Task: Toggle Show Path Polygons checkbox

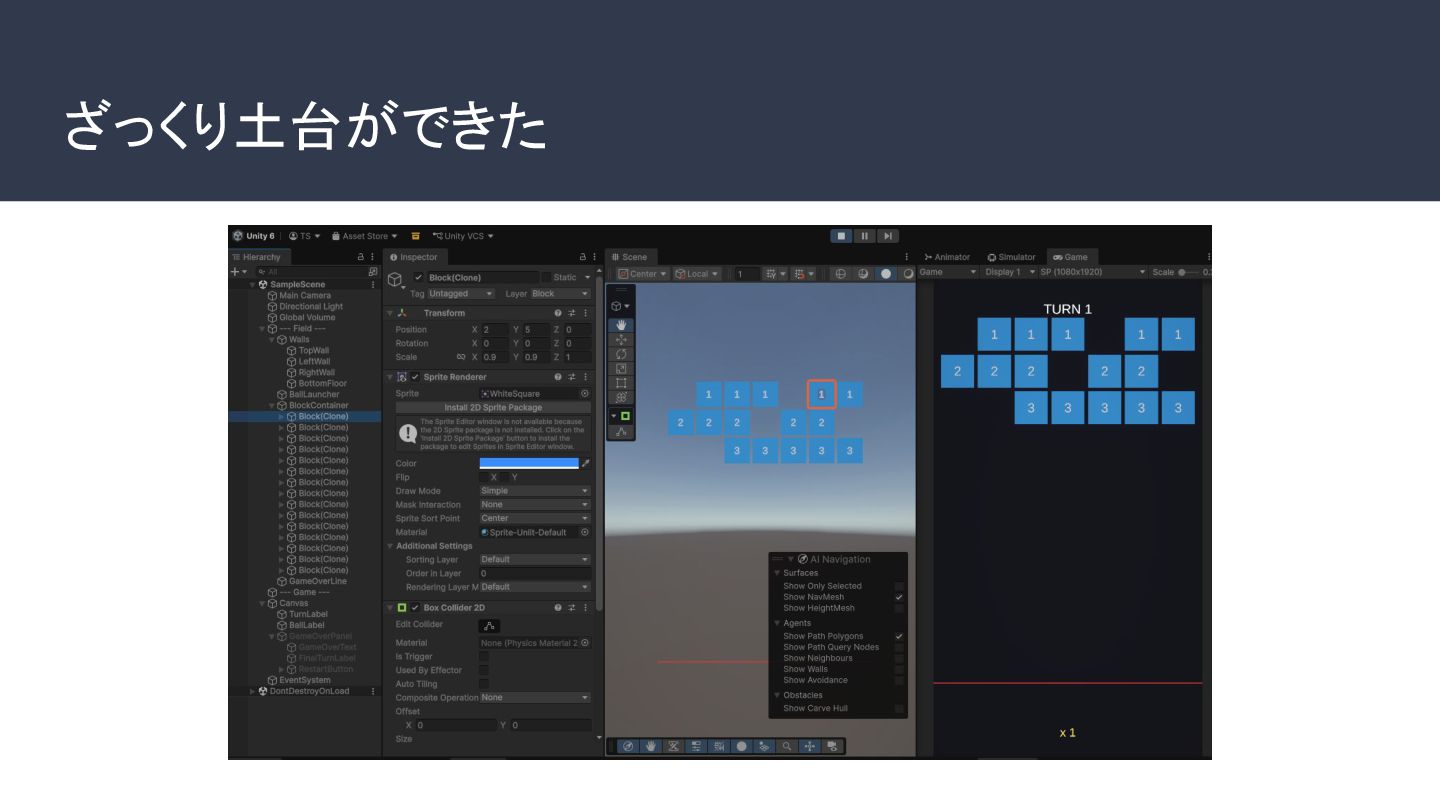Action: [899, 636]
